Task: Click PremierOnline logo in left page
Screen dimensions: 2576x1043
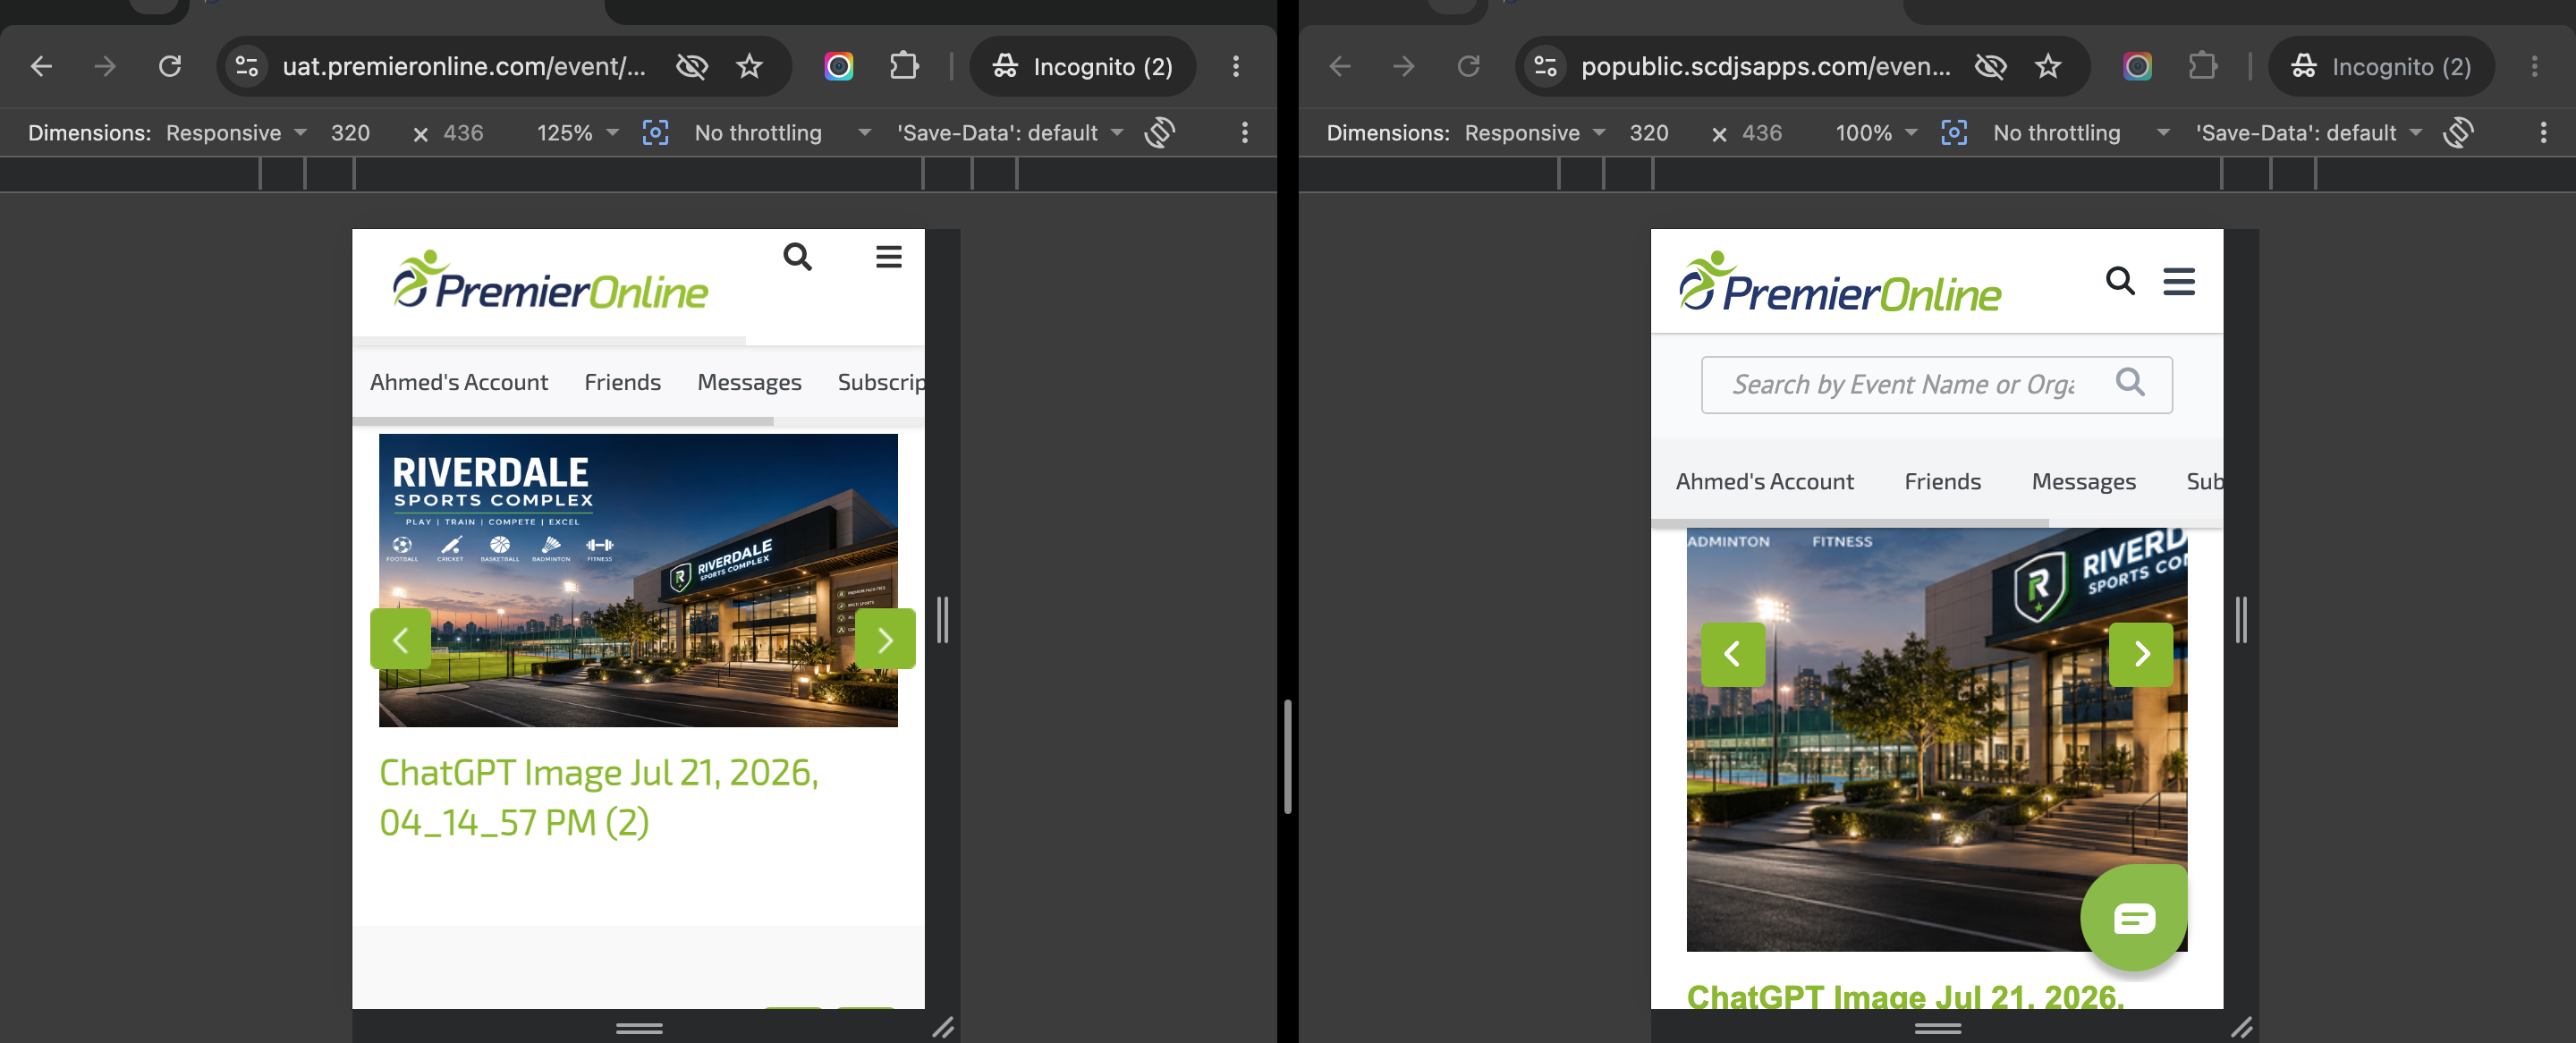Action: point(550,280)
